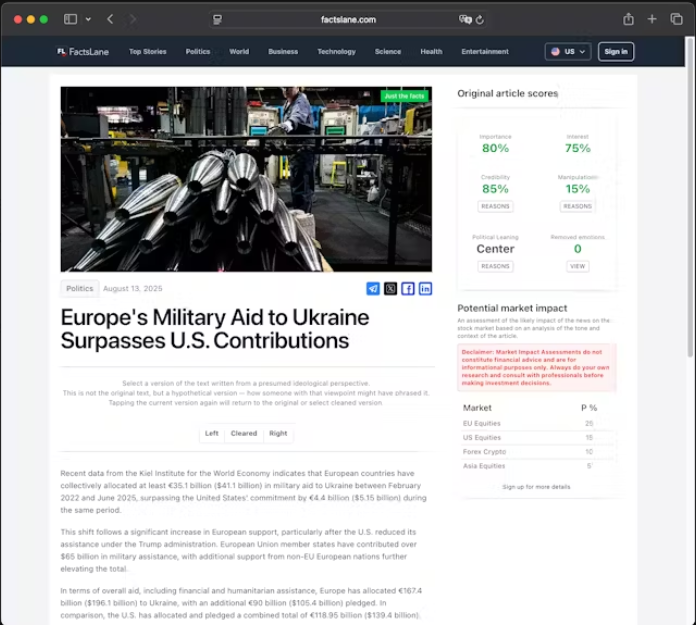
Task: Select the Right perspective version
Action: pos(278,433)
